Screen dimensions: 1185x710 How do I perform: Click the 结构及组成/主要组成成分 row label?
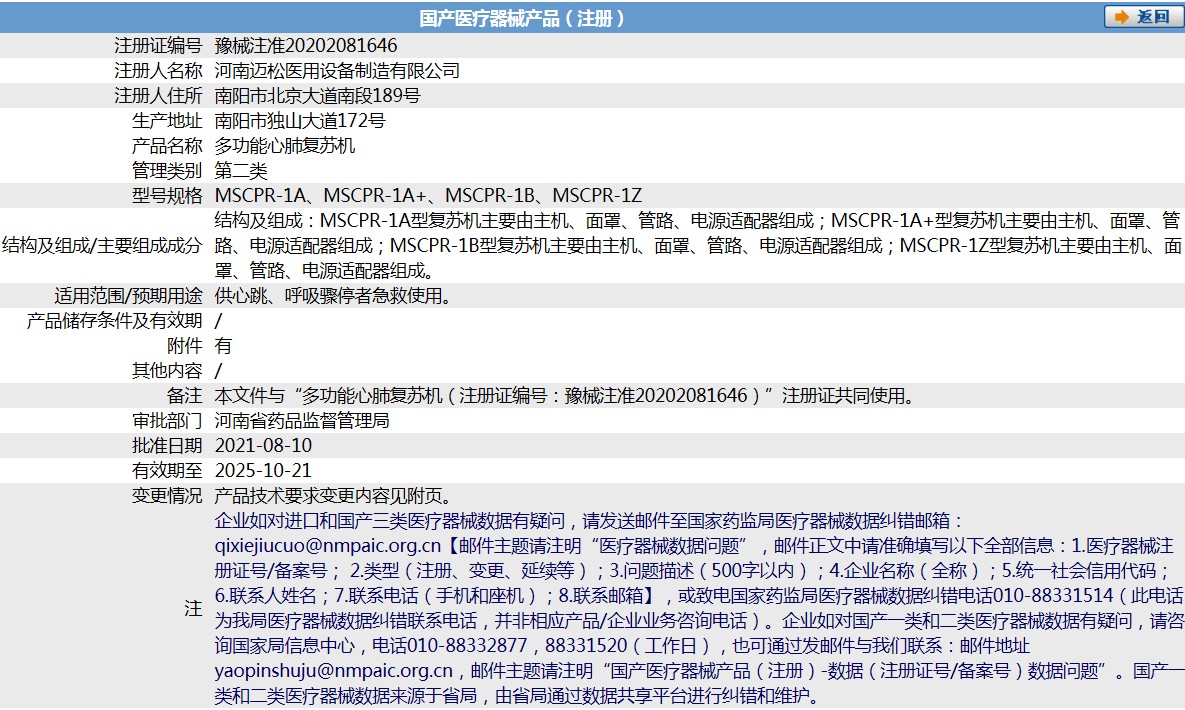point(102,246)
